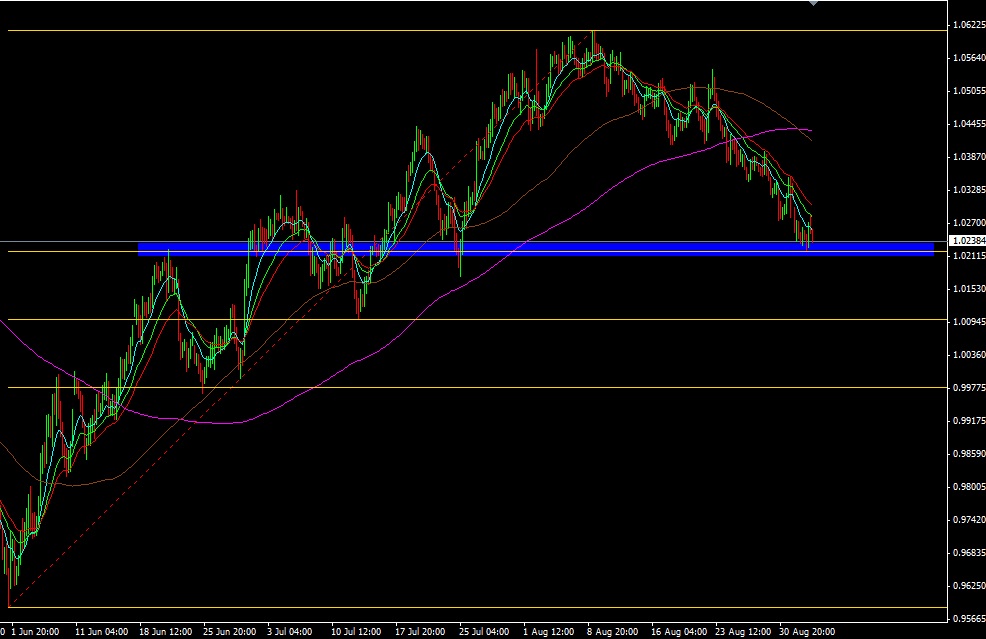
Task: Click the 1.00945 price axis label
Action: (969, 321)
